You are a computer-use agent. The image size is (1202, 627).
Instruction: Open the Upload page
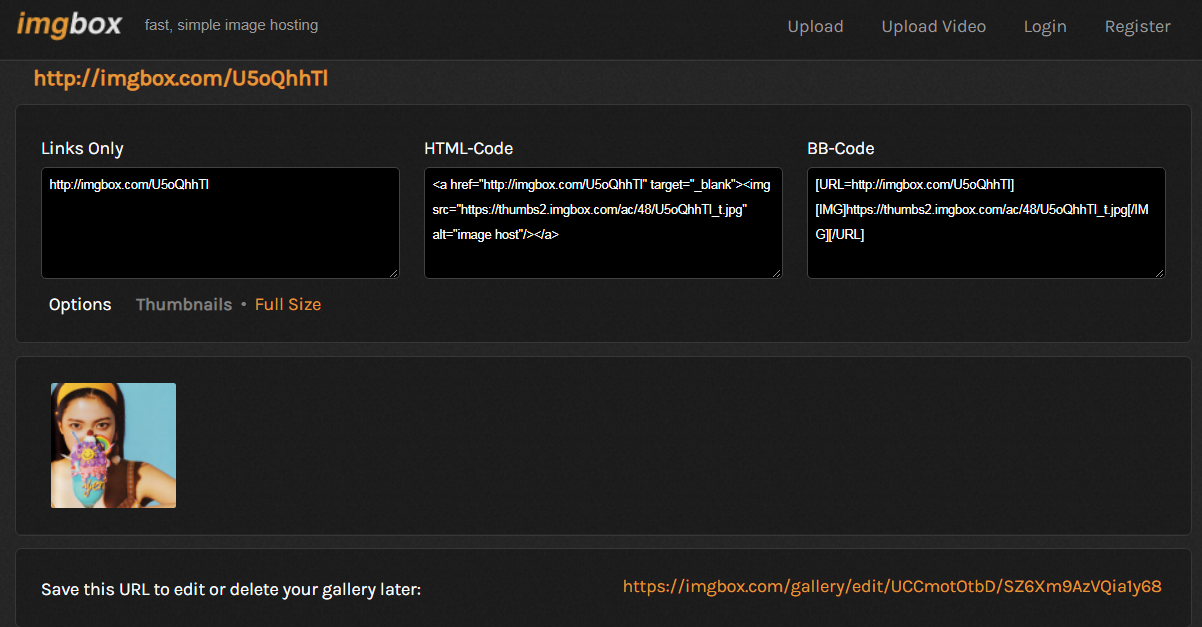[x=815, y=27]
